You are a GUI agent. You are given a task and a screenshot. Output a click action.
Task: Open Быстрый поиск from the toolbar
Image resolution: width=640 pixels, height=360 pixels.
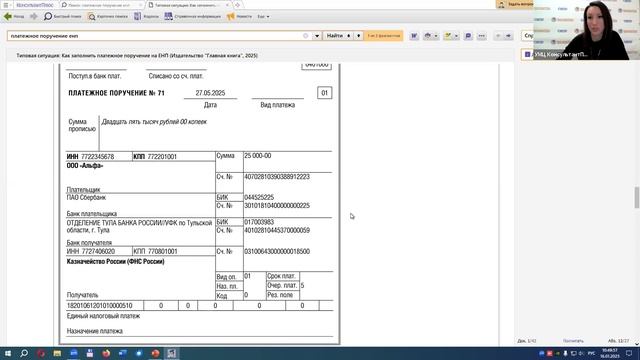tap(62, 16)
